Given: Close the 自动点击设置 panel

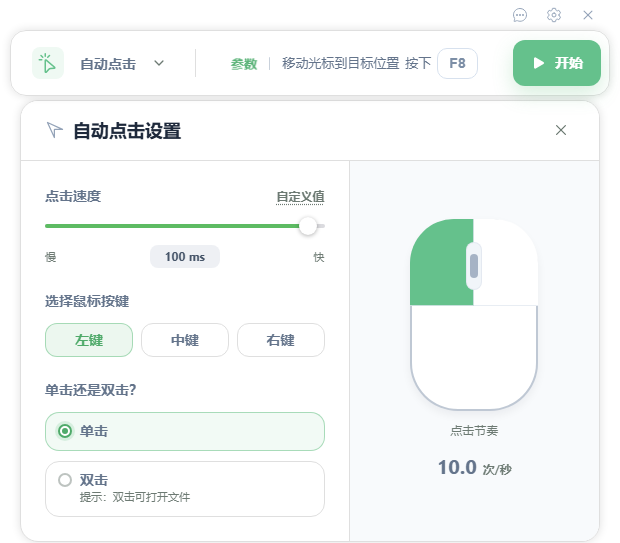Looking at the screenshot, I should point(561,130).
